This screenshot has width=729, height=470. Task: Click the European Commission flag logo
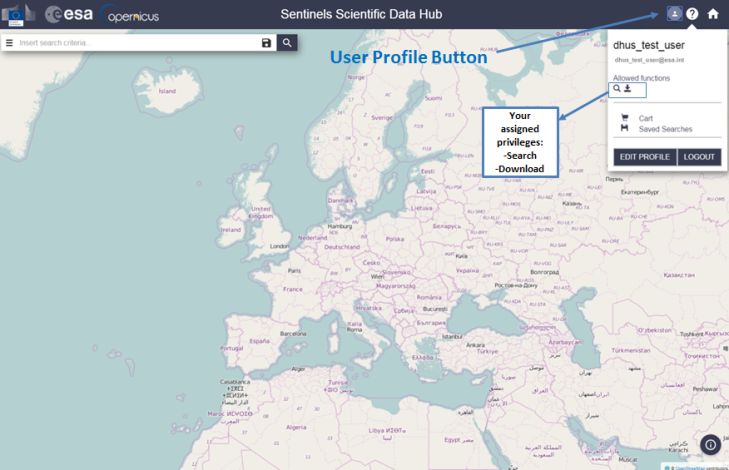18,14
